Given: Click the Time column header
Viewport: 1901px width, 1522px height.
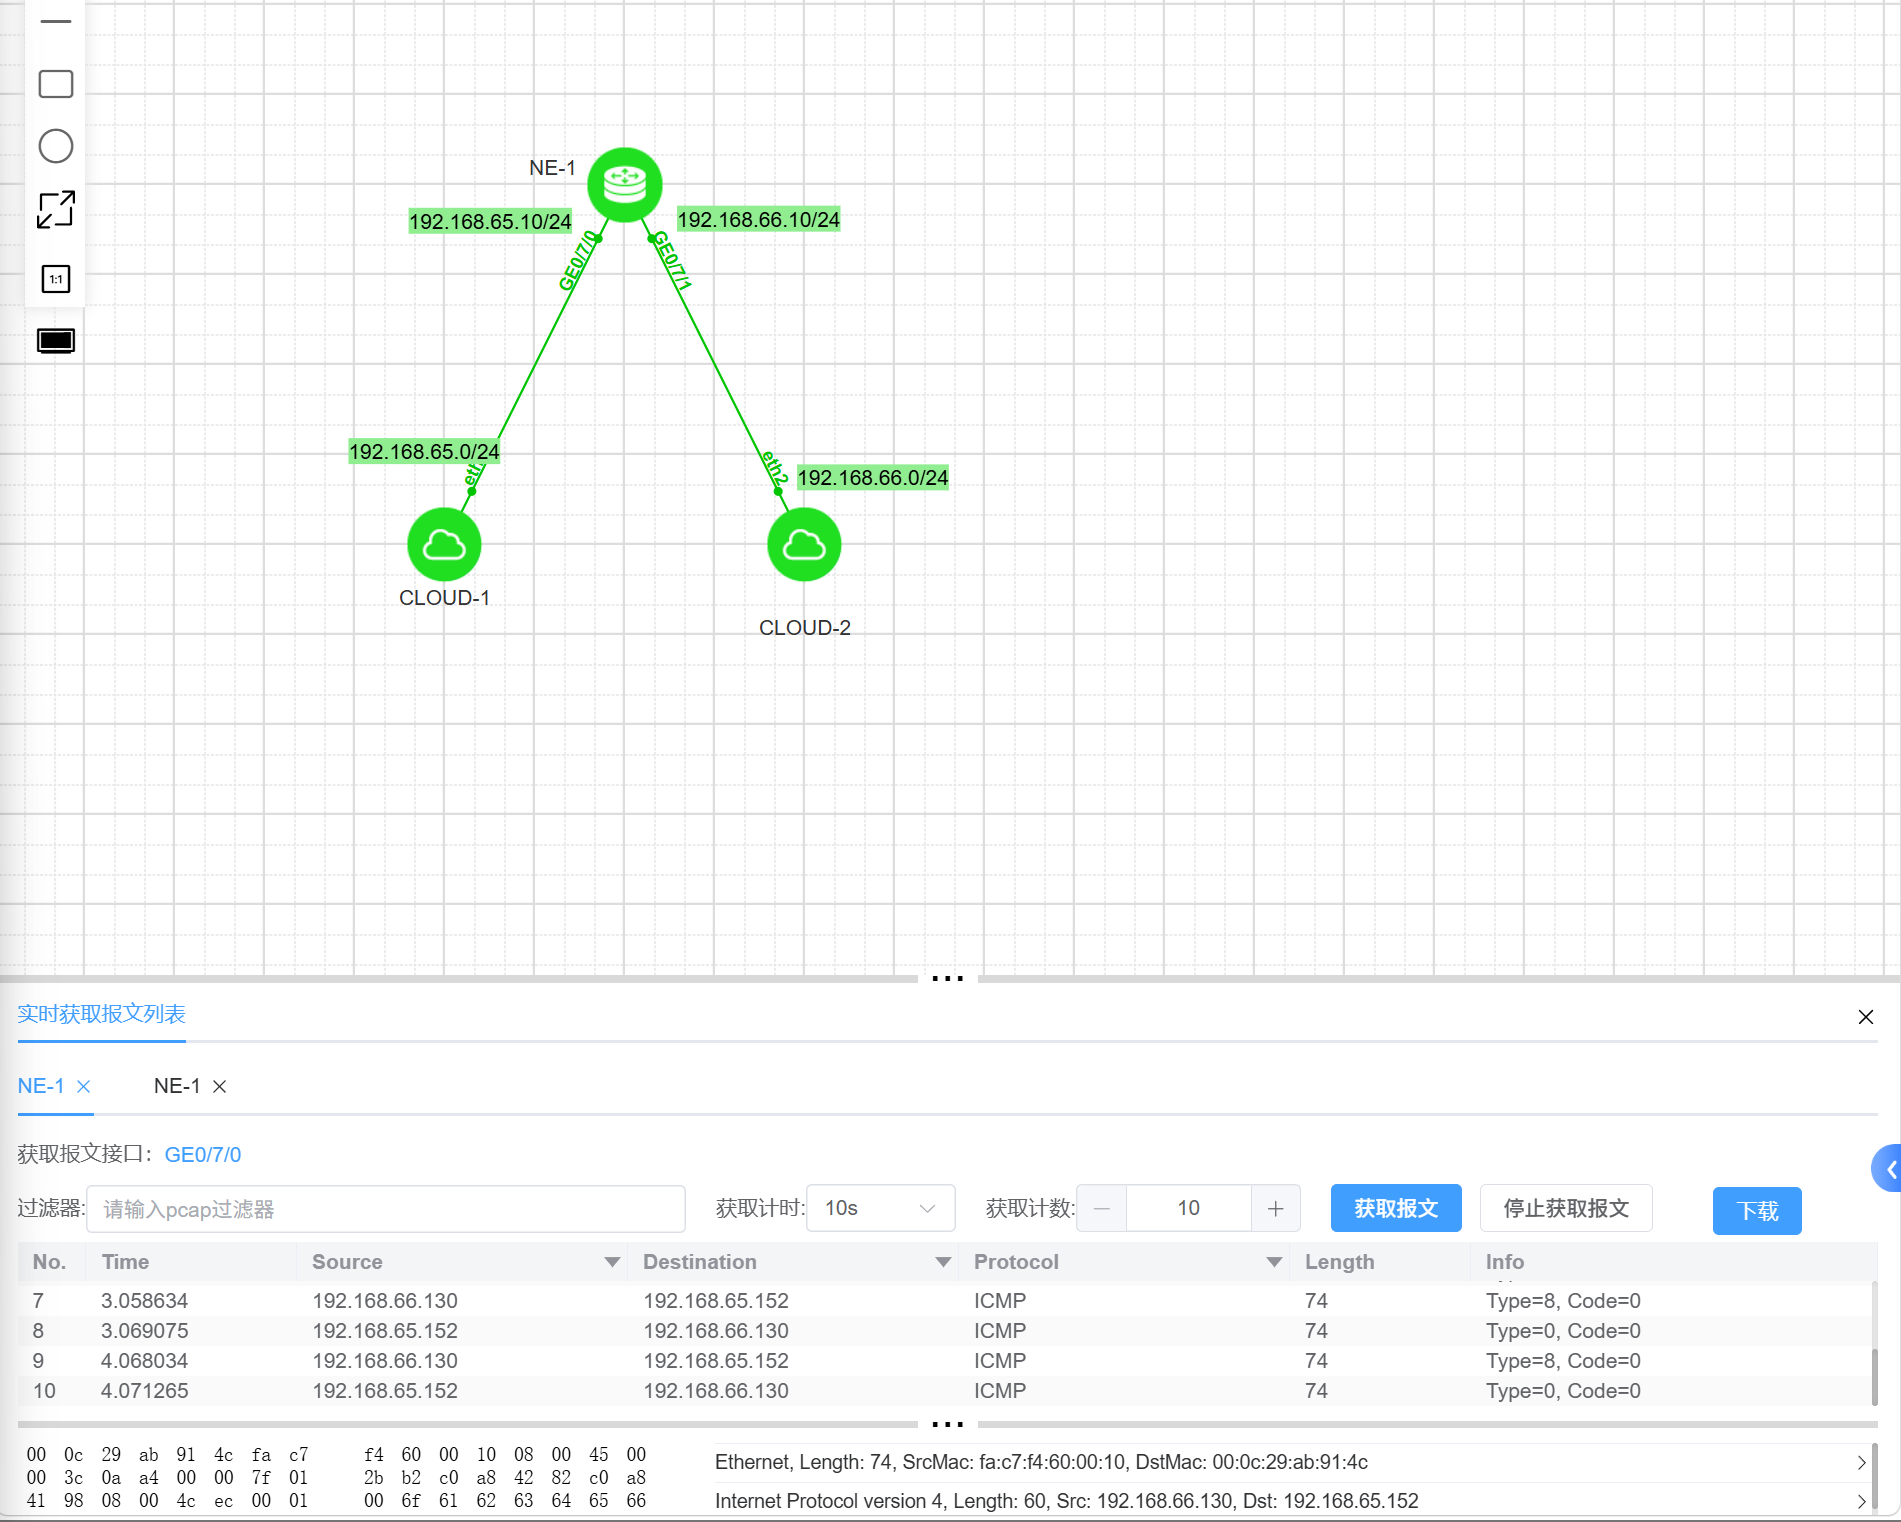Looking at the screenshot, I should 125,1262.
